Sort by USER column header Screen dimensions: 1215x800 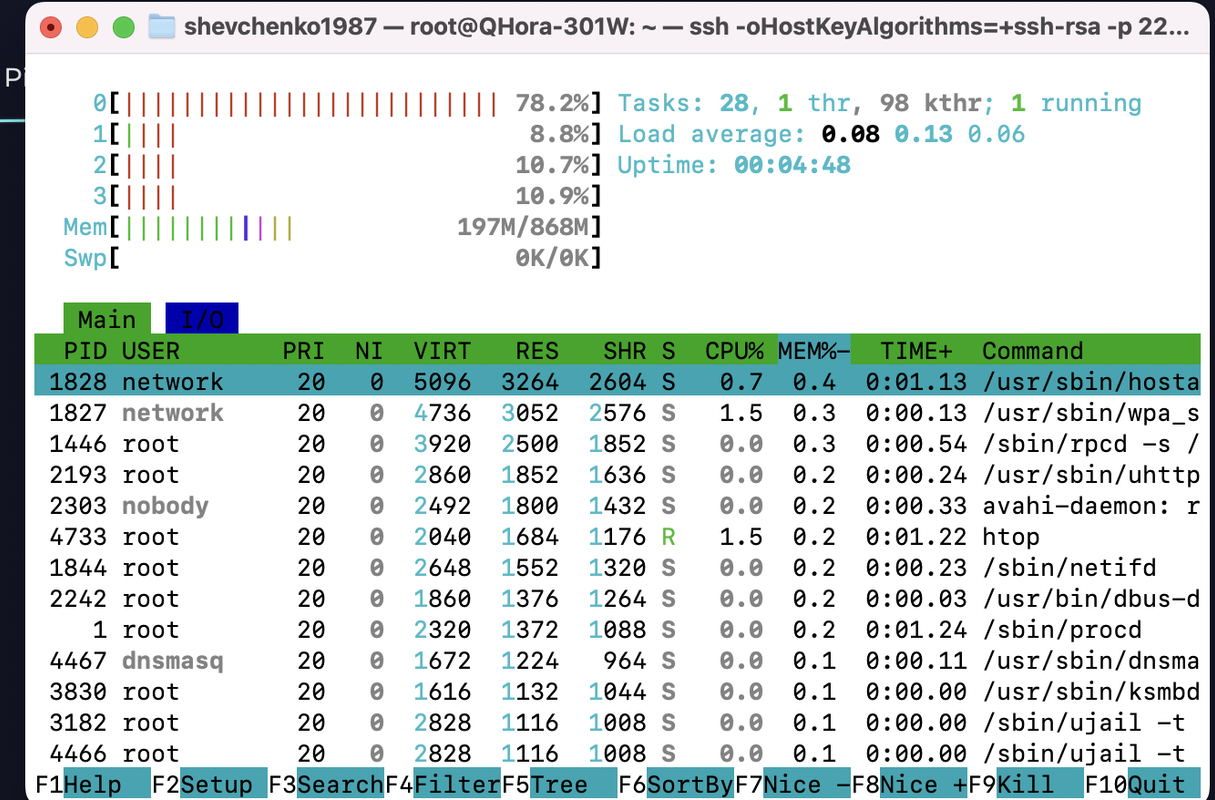point(151,350)
